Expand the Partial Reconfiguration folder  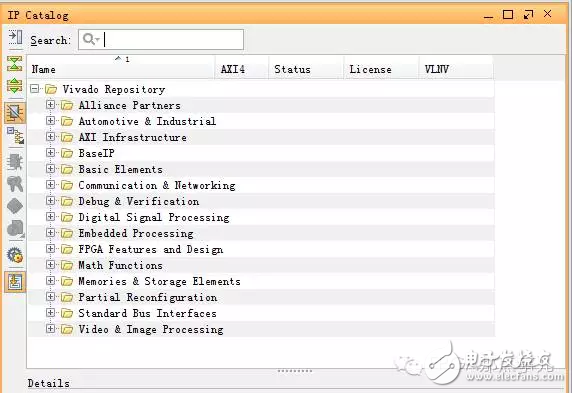51,297
